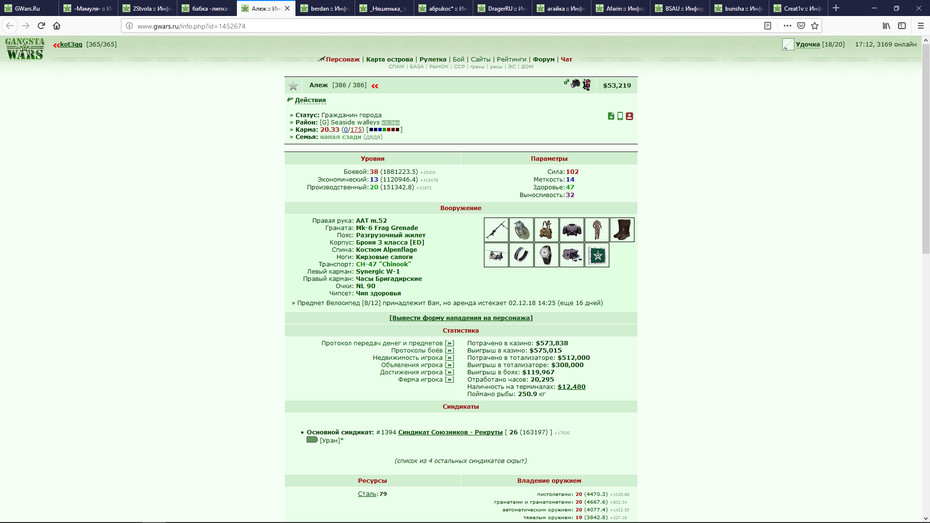Click the grey star next to Алеж
This screenshot has width=930, height=523.
pyautogui.click(x=293, y=86)
